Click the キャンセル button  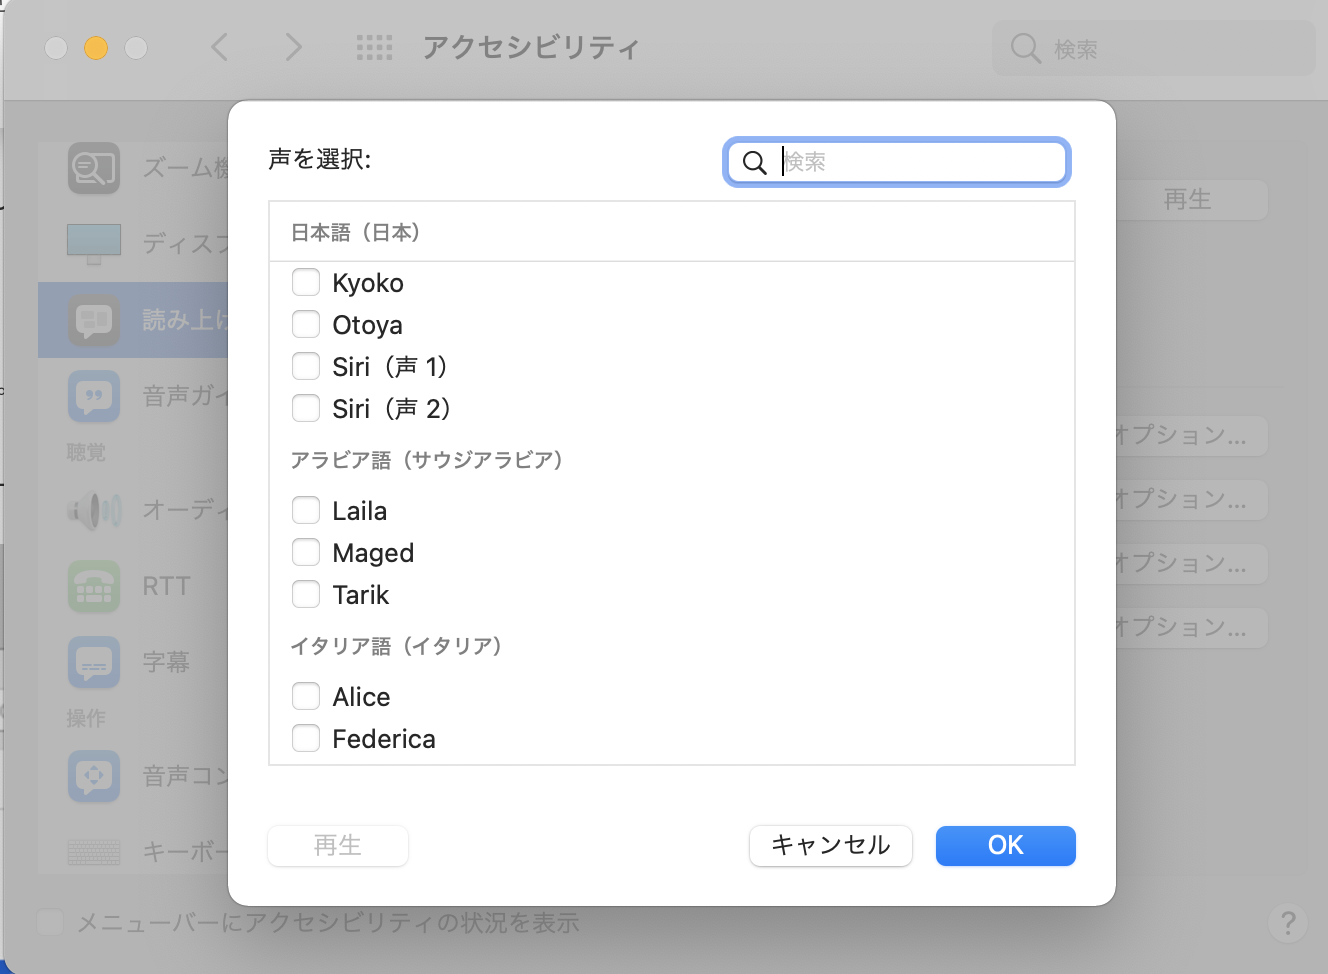(x=830, y=846)
